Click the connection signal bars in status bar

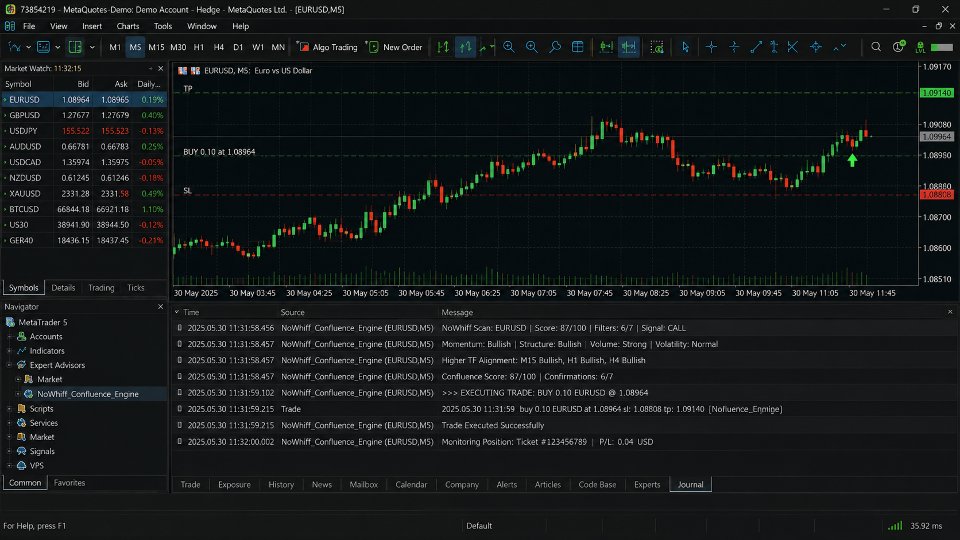[x=895, y=526]
